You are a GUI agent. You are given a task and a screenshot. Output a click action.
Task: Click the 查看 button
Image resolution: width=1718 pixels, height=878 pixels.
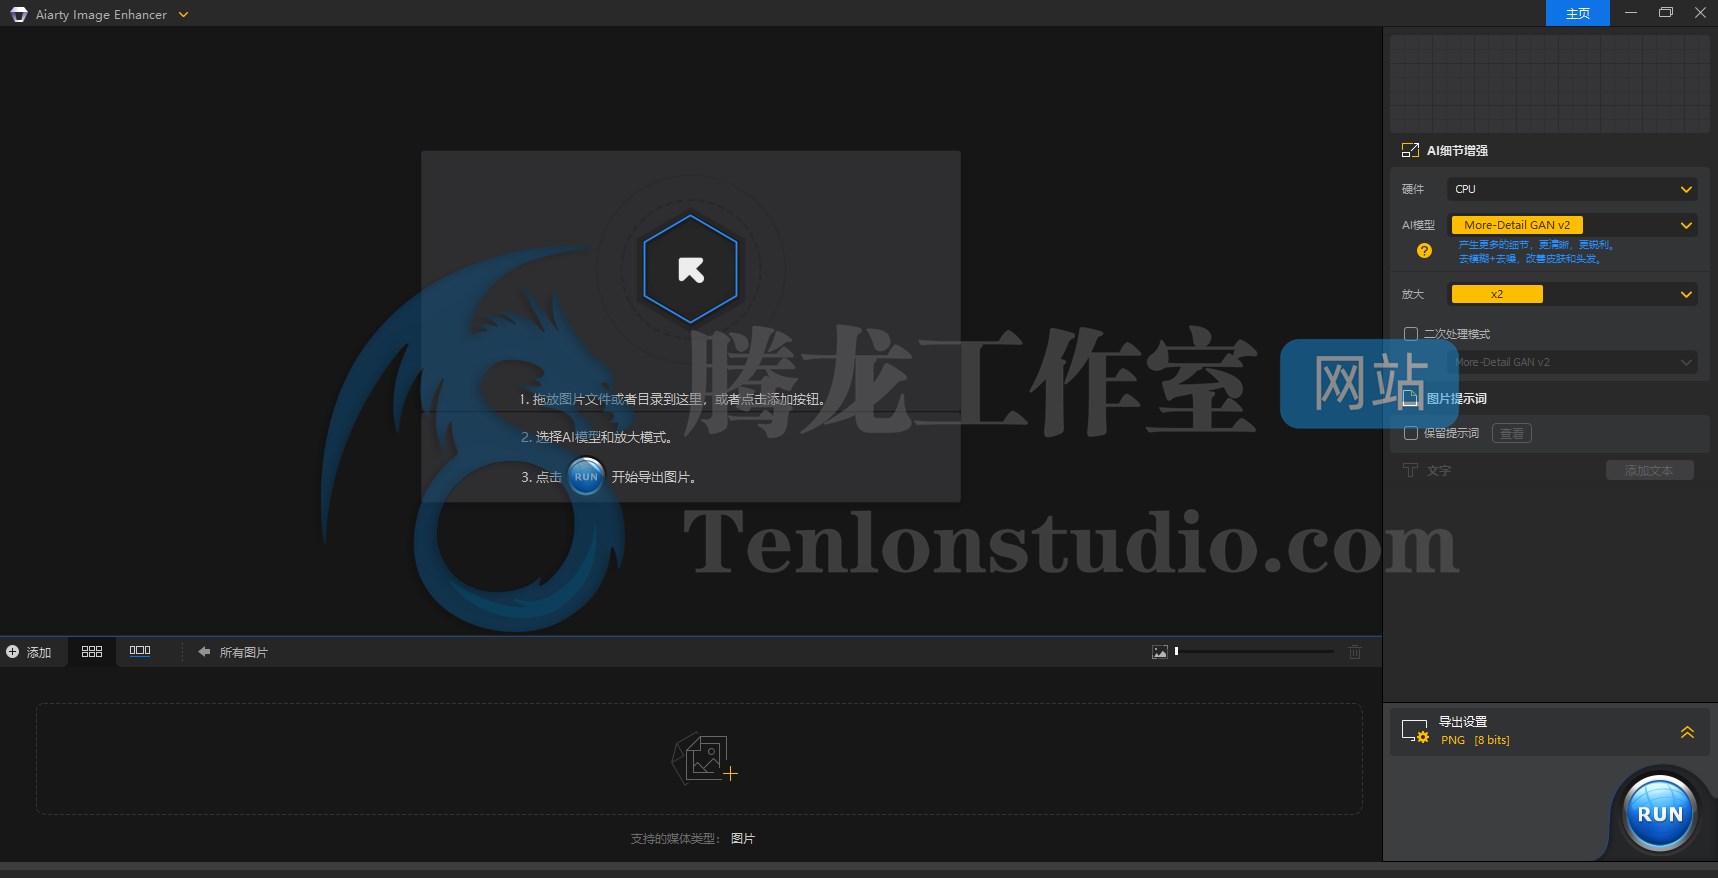(1512, 433)
